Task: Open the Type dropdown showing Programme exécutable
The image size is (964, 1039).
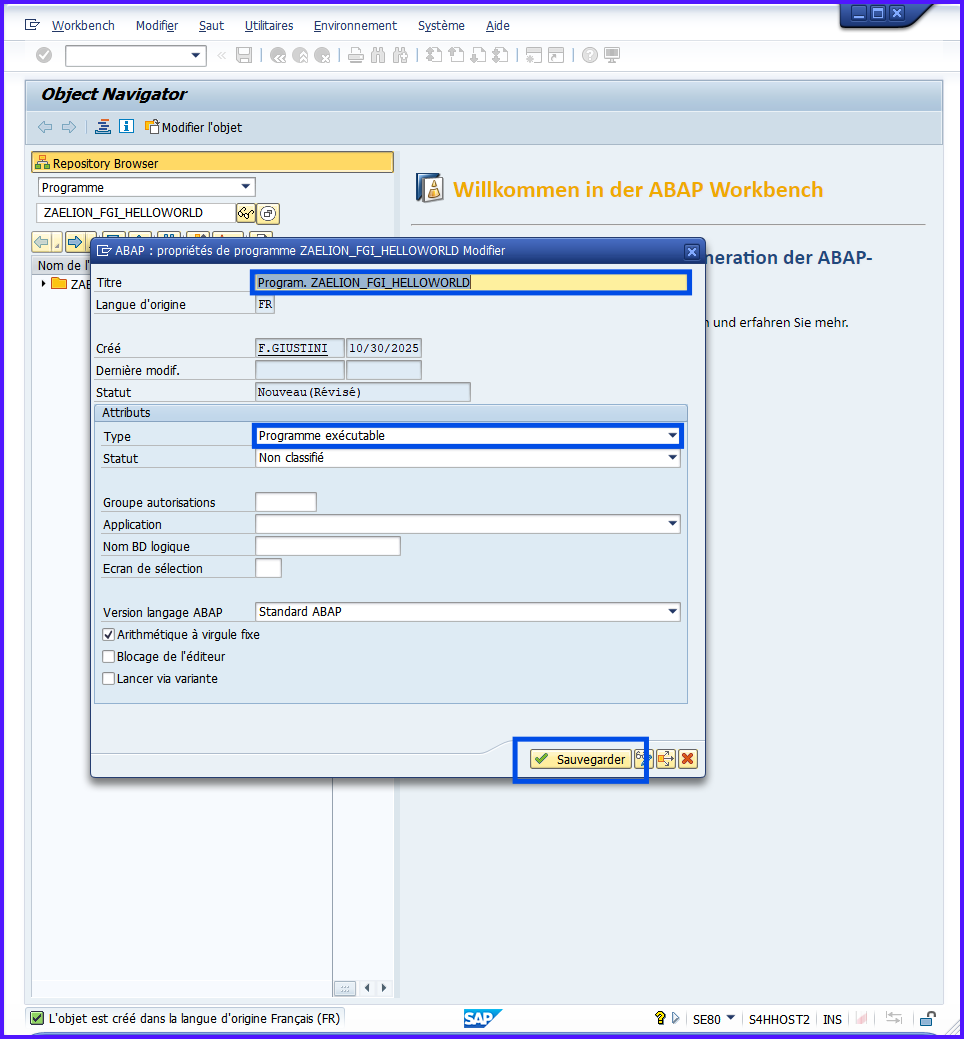Action: tap(672, 436)
